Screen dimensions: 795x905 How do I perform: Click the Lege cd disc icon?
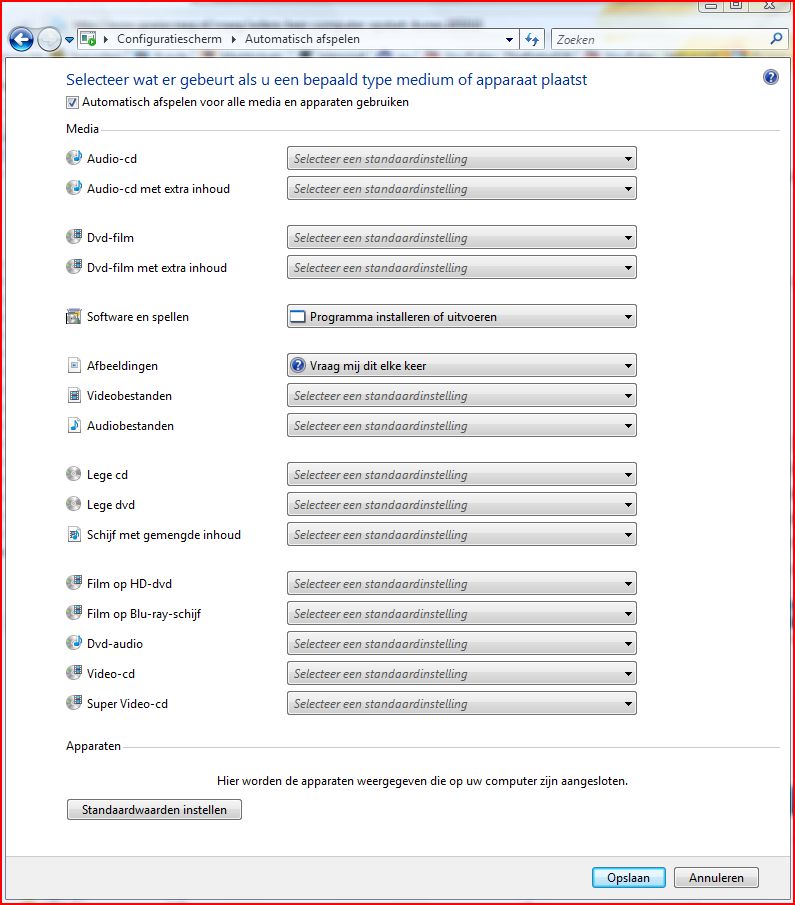tap(73, 474)
